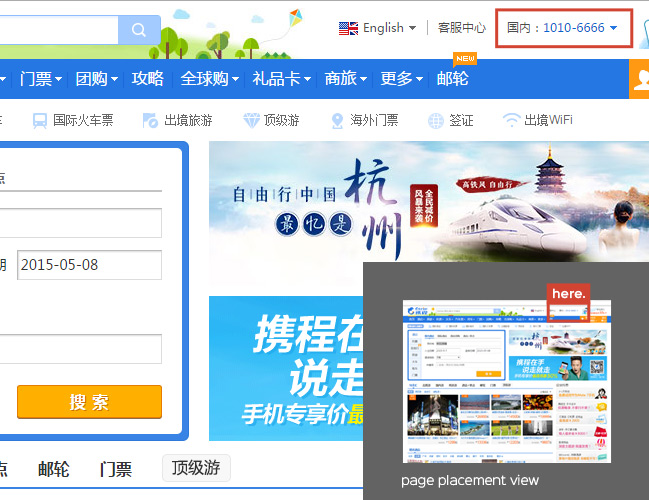Open the 杭州 高铁 banner image
The height and width of the screenshot is (500, 649).
pos(429,202)
